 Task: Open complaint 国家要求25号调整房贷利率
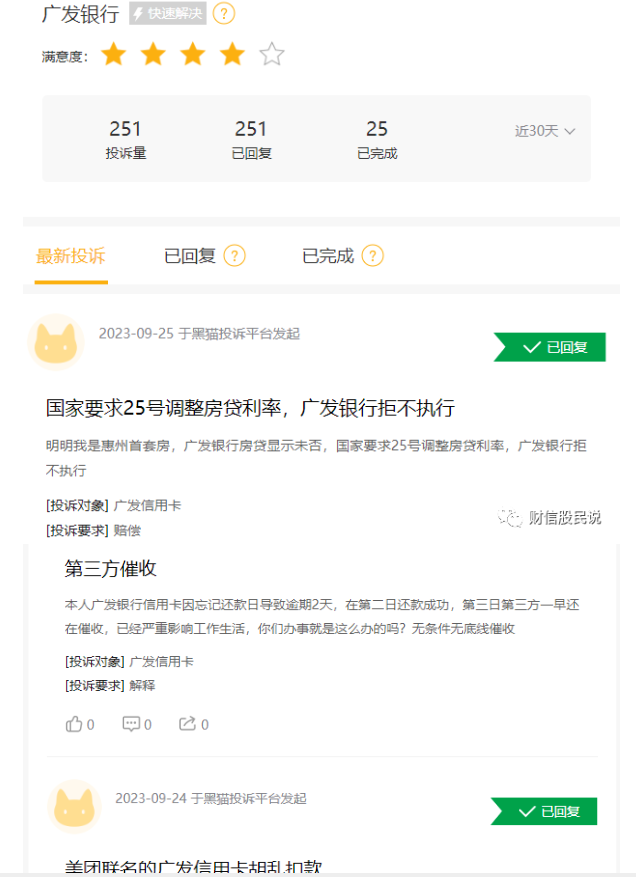tap(250, 408)
